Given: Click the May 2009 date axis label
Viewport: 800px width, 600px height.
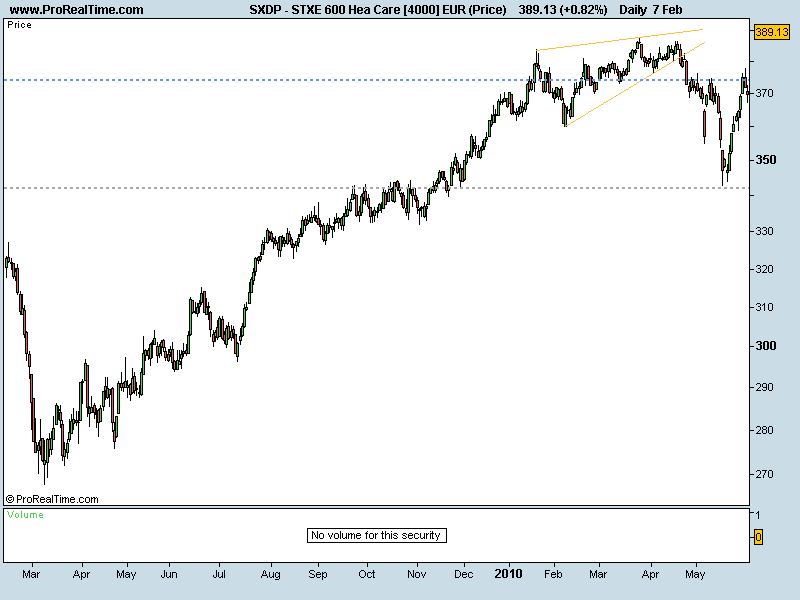Looking at the screenshot, I should [126, 574].
